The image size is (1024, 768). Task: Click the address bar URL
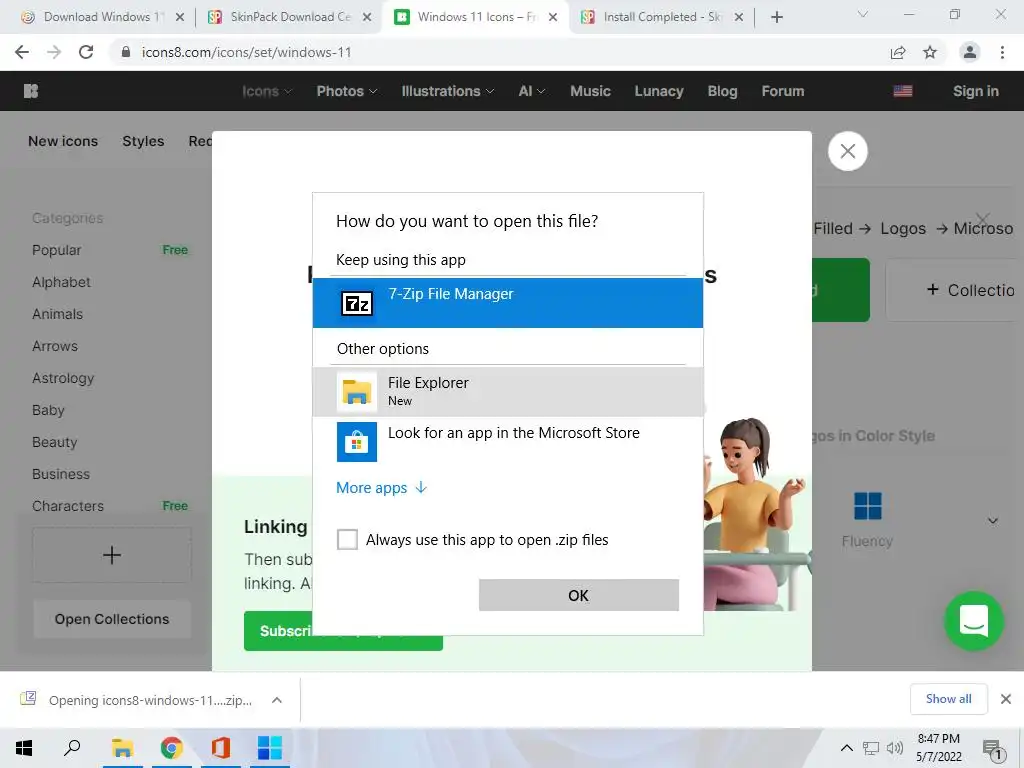246,52
